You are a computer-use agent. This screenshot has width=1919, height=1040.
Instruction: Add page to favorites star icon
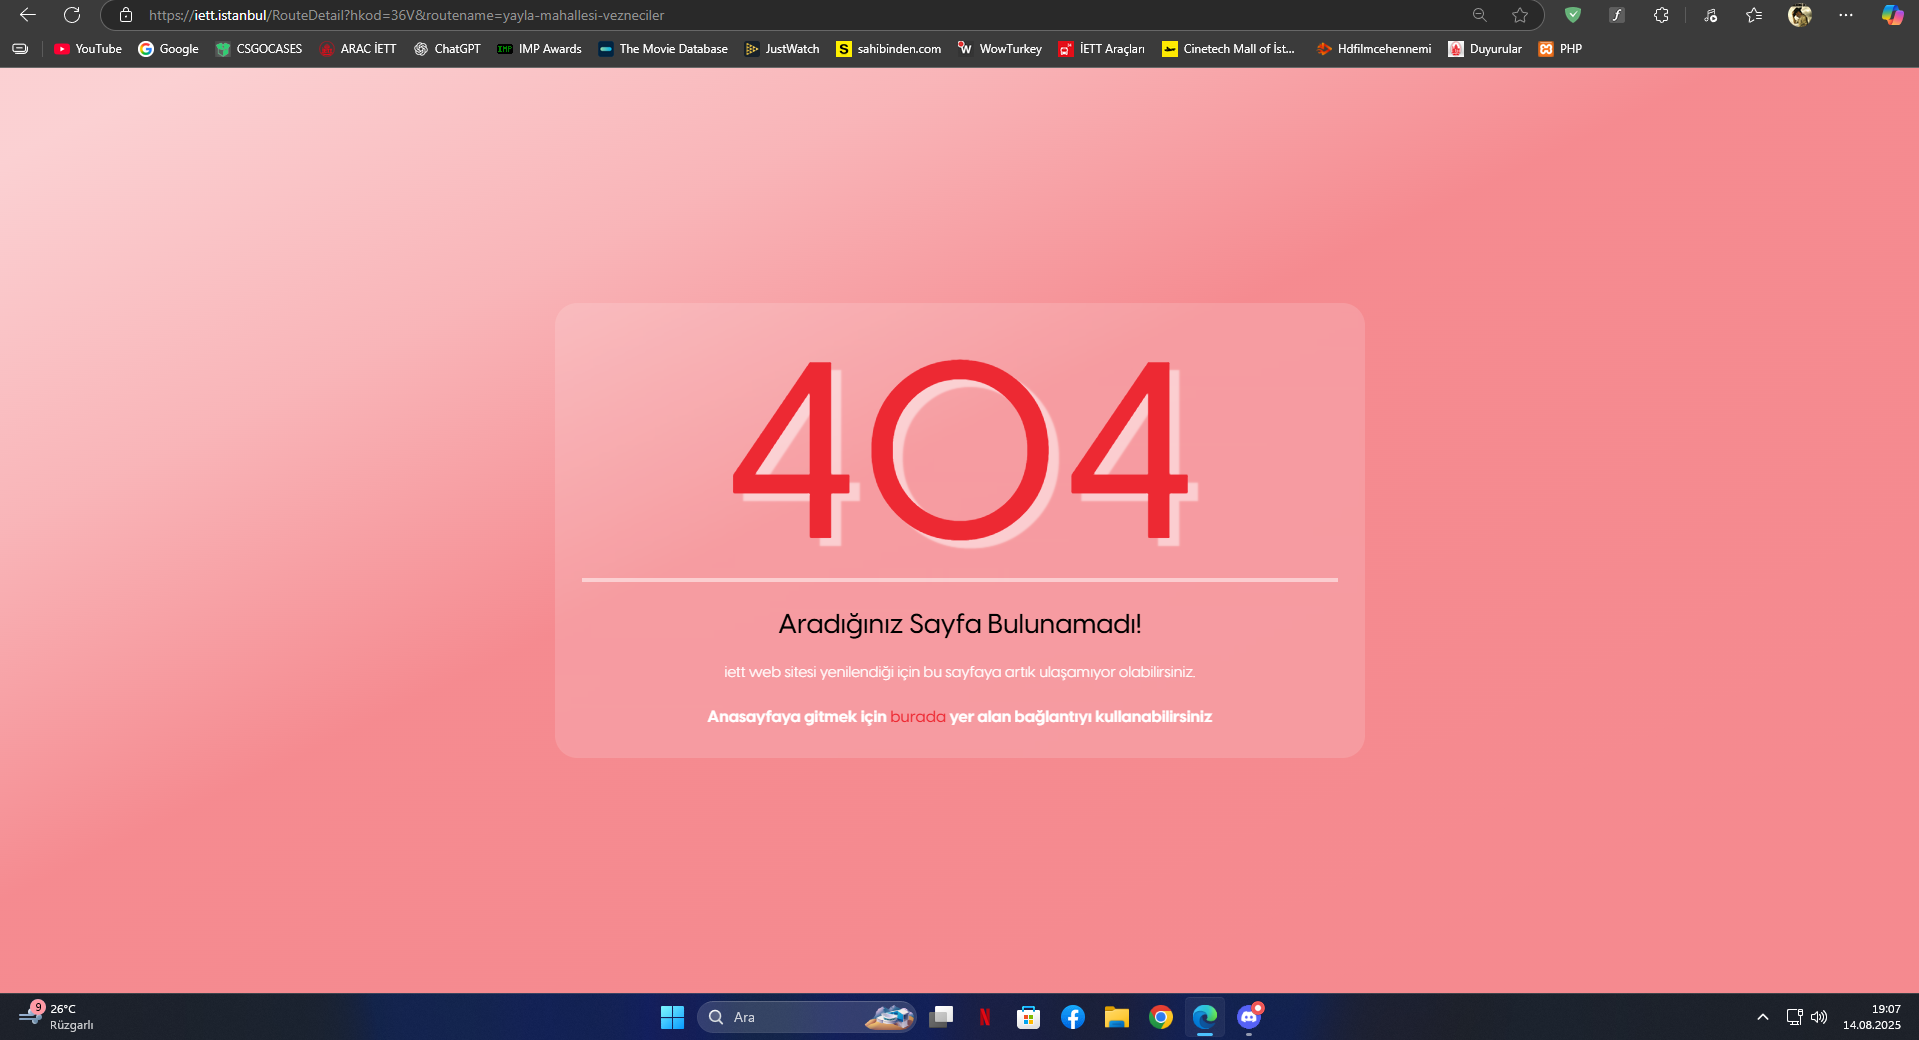pyautogui.click(x=1520, y=15)
